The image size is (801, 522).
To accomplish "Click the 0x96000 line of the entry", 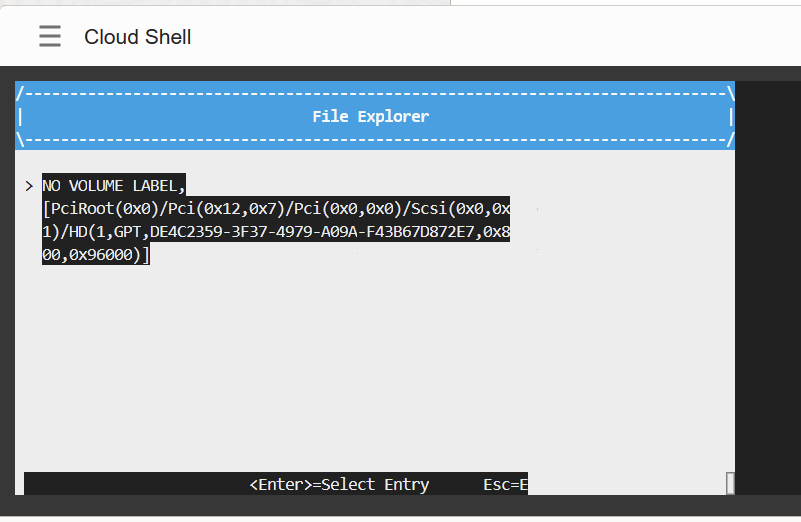I will click(95, 255).
